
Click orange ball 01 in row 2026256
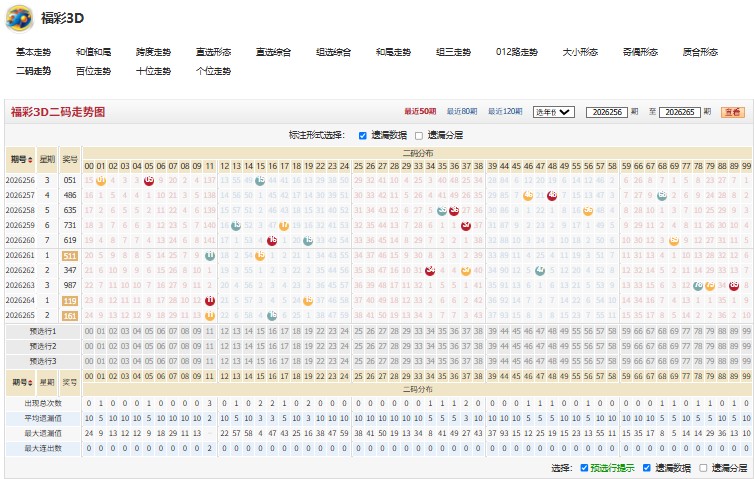coord(101,181)
